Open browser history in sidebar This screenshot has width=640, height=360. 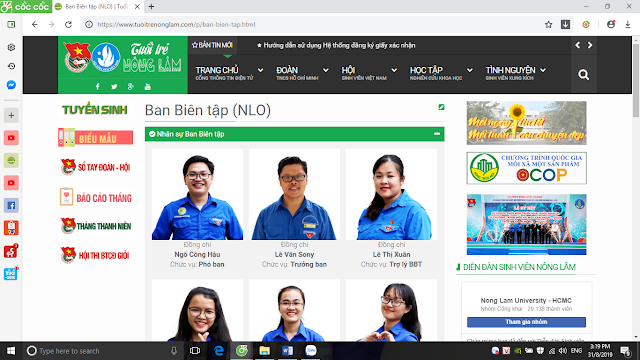click(11, 66)
